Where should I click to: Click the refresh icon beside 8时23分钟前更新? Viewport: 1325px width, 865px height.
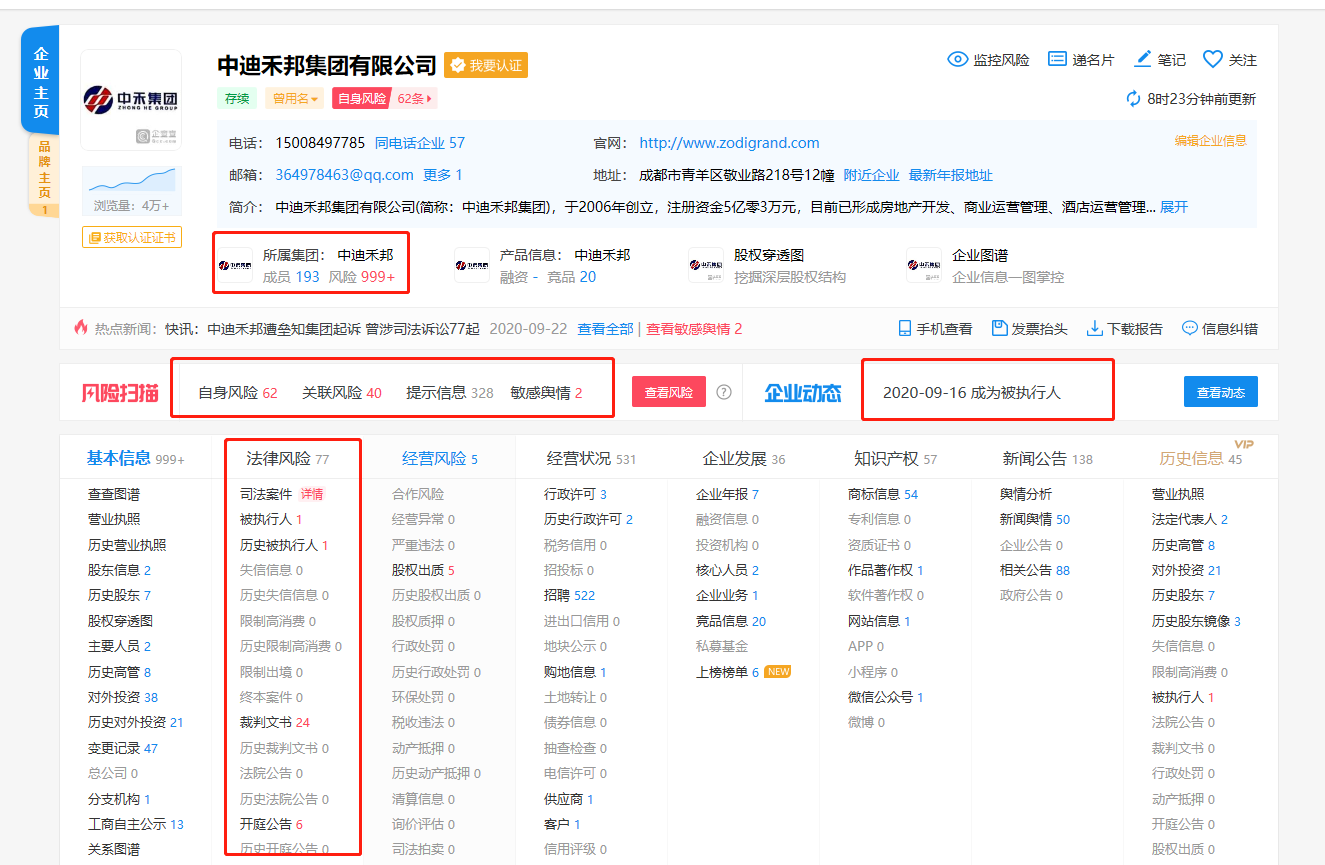tap(1133, 99)
